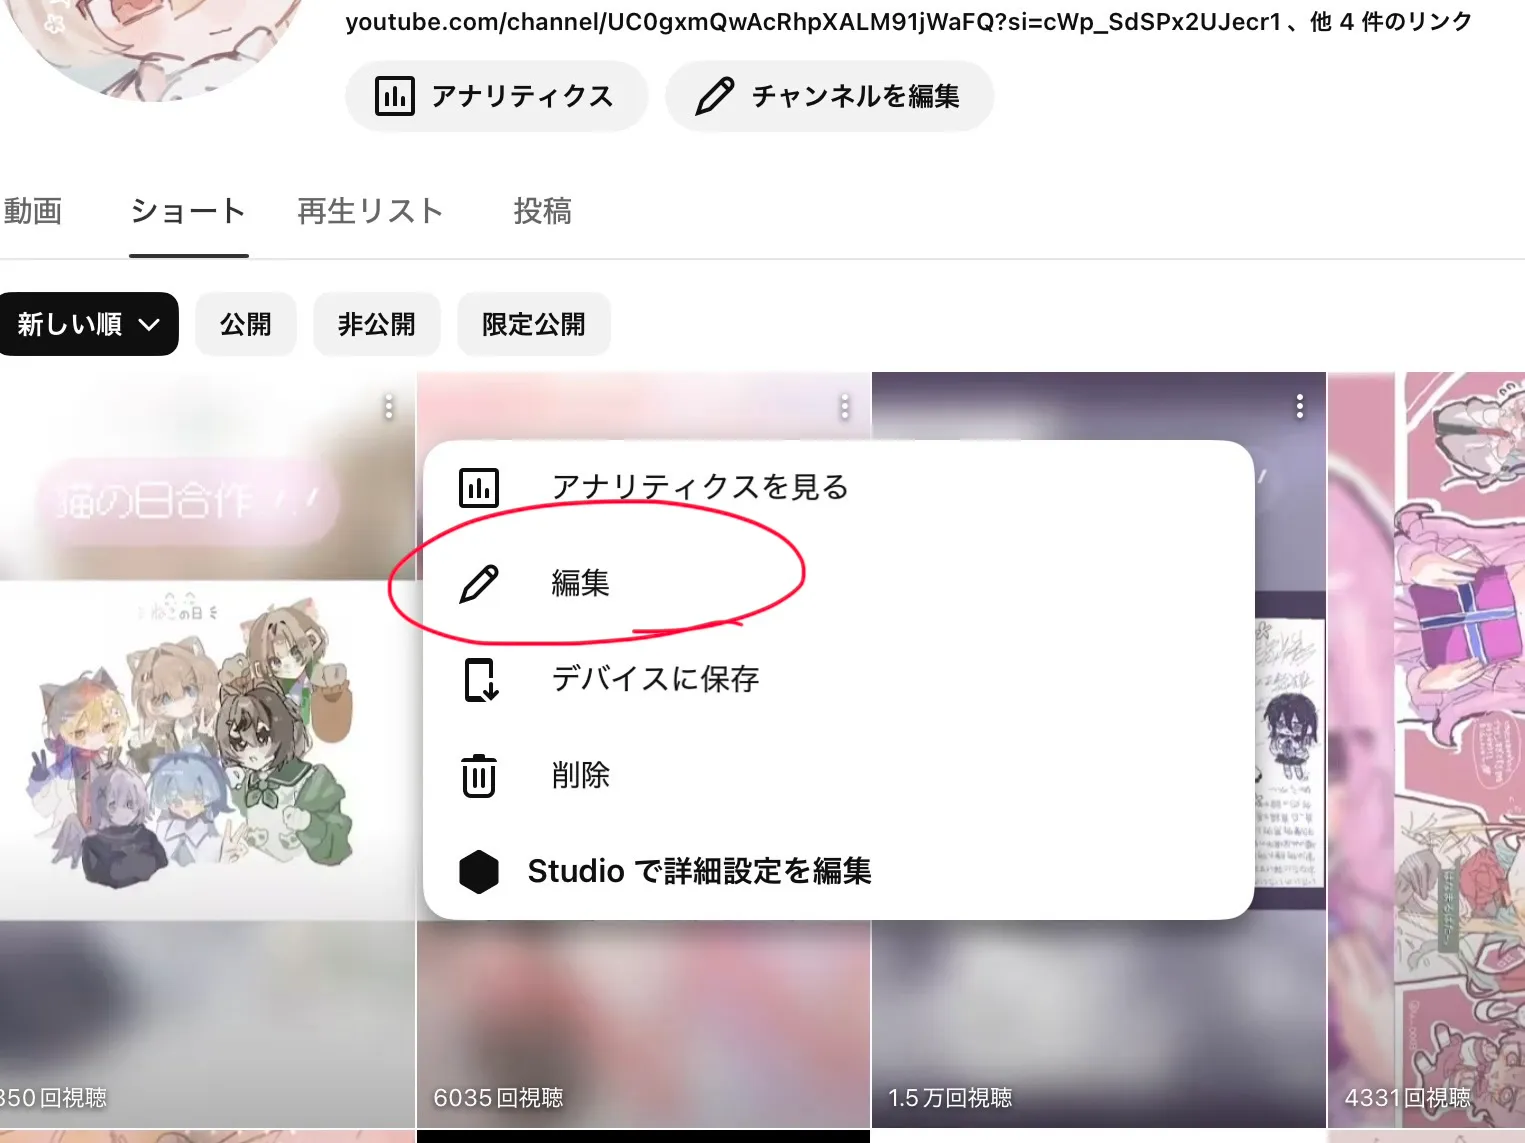Click the chart icon in the アナリティクス button
Screen dimensions: 1525x1143
(x=394, y=96)
